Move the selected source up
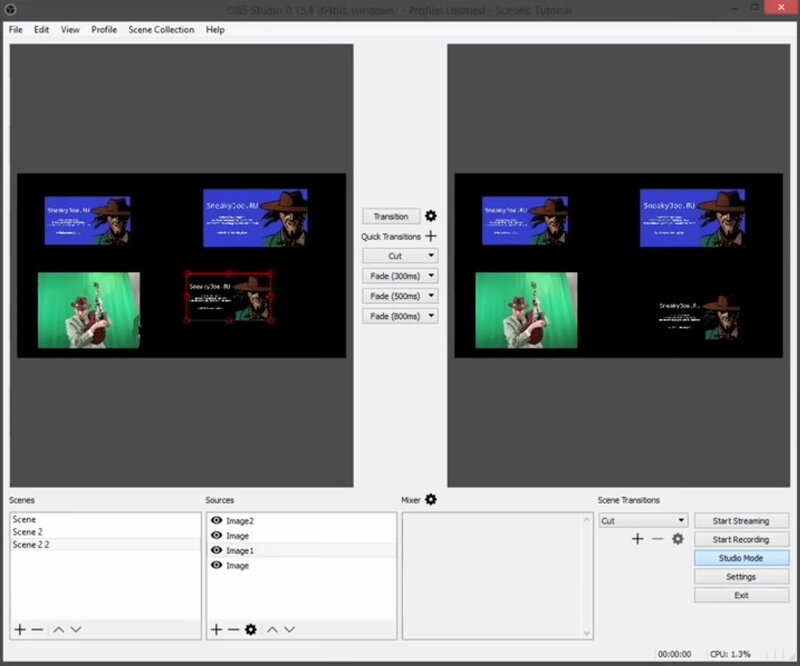This screenshot has height=666, width=800. point(272,629)
